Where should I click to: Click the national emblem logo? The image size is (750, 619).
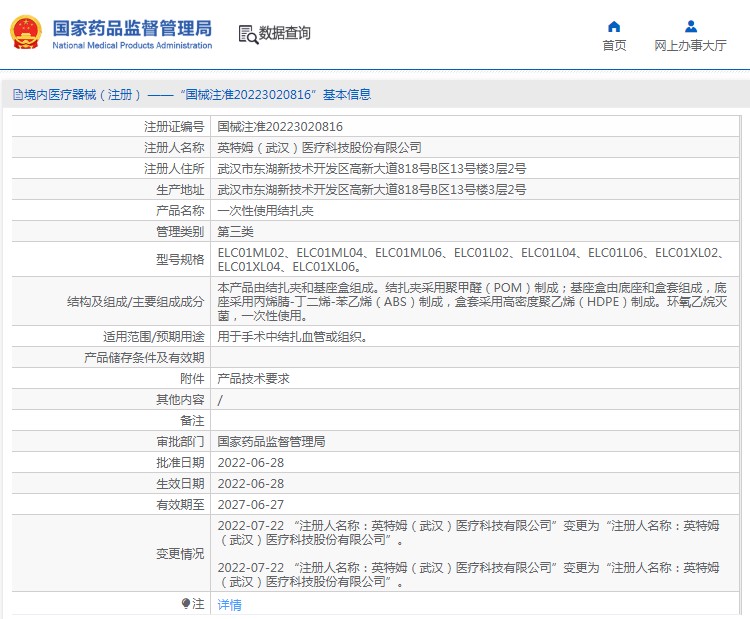click(x=27, y=32)
